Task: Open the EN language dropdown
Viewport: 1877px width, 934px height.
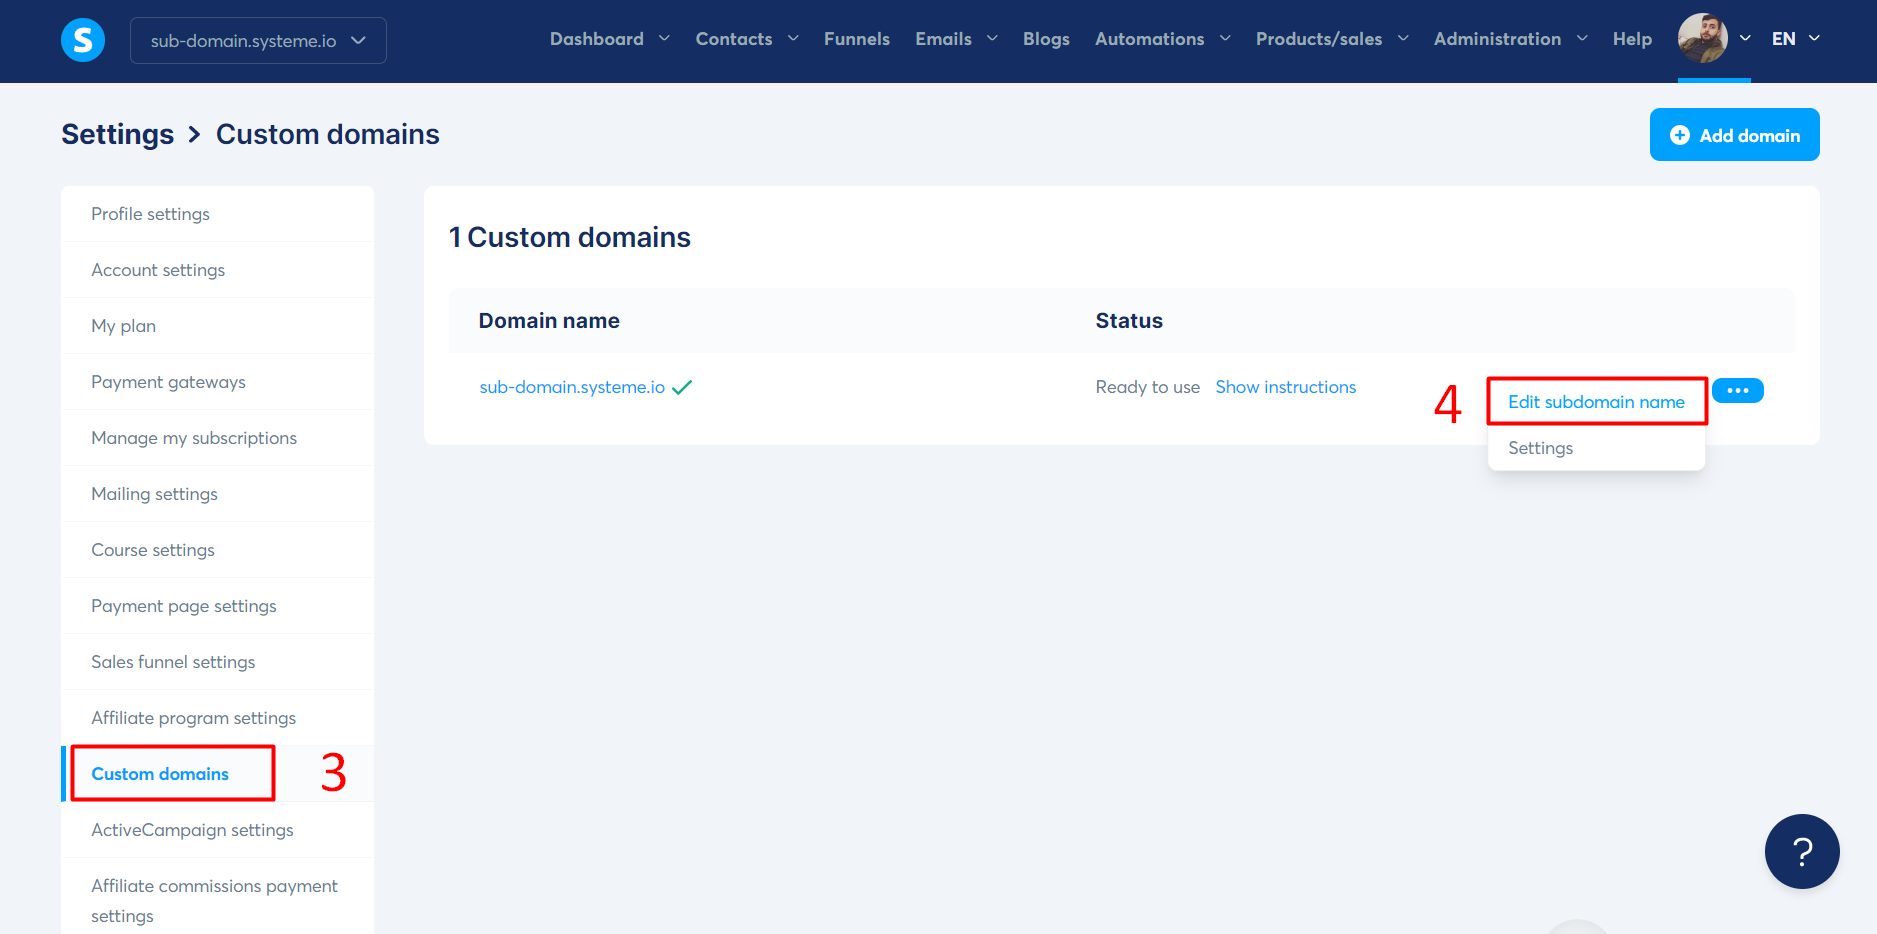Action: (x=1793, y=39)
